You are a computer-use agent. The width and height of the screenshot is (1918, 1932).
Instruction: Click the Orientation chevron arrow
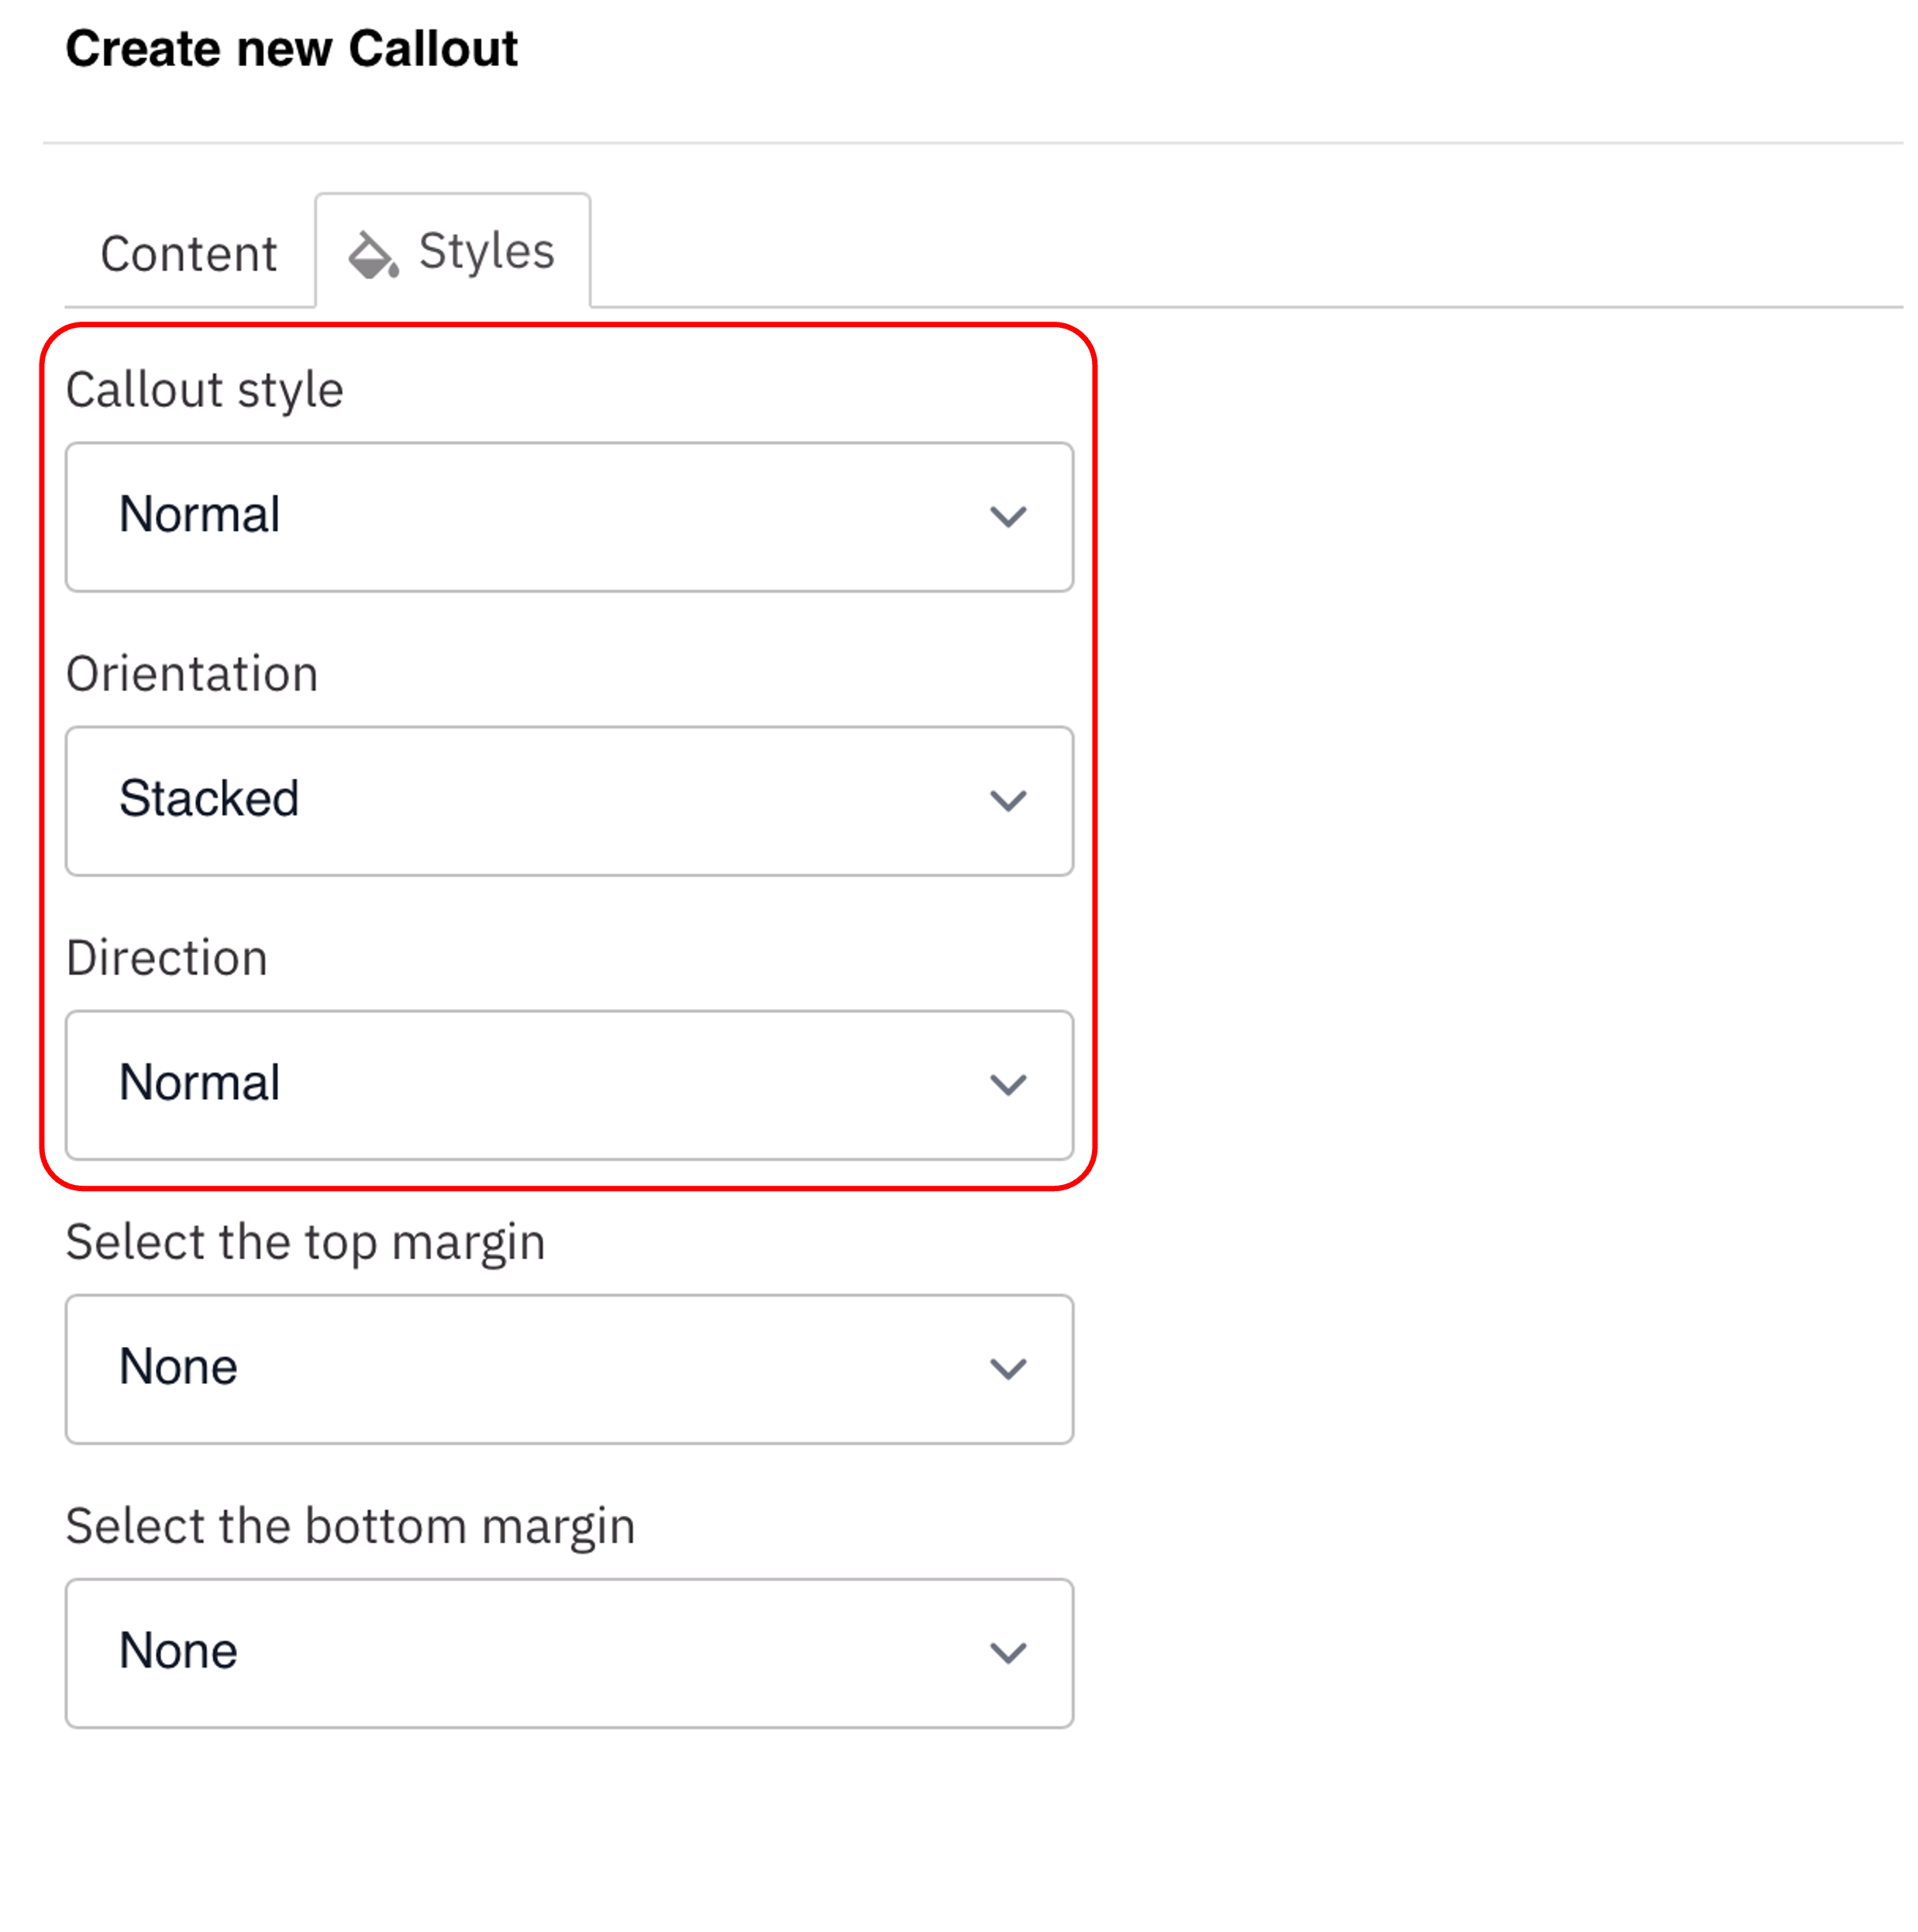1008,801
